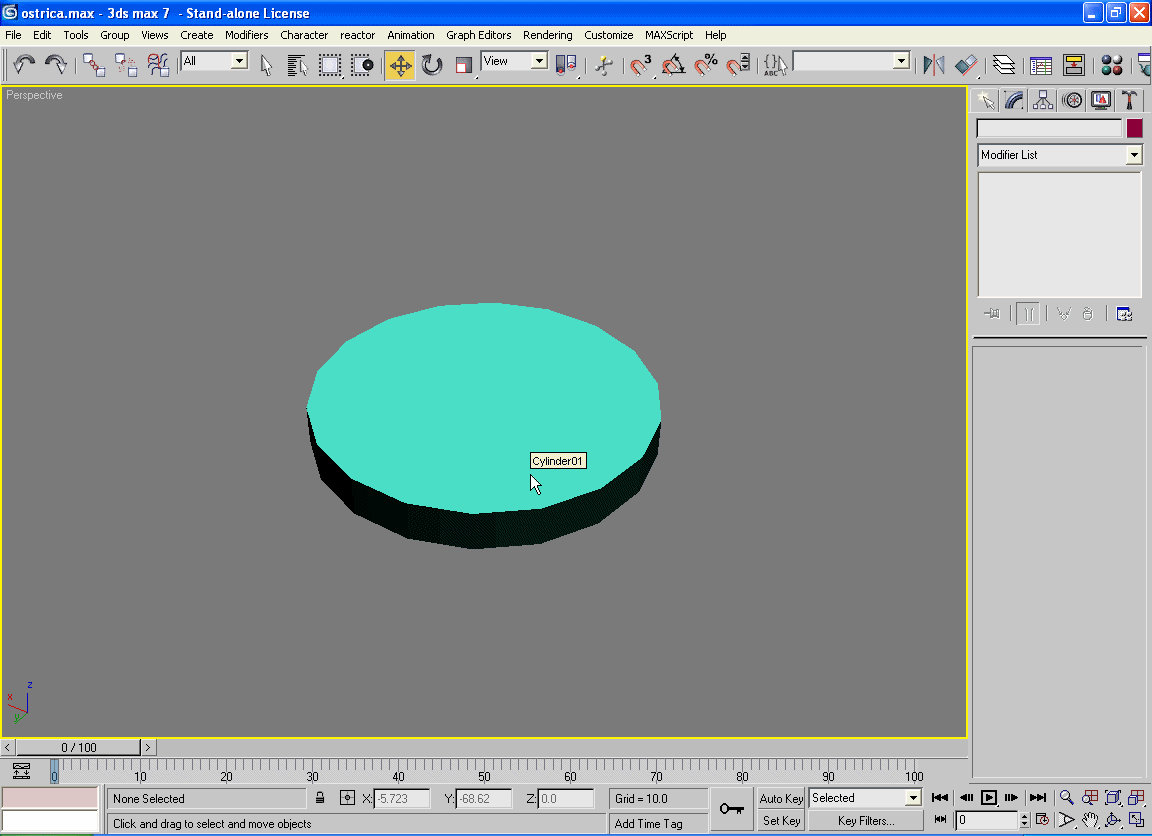Toggle Auto Key animation mode

(x=781, y=798)
